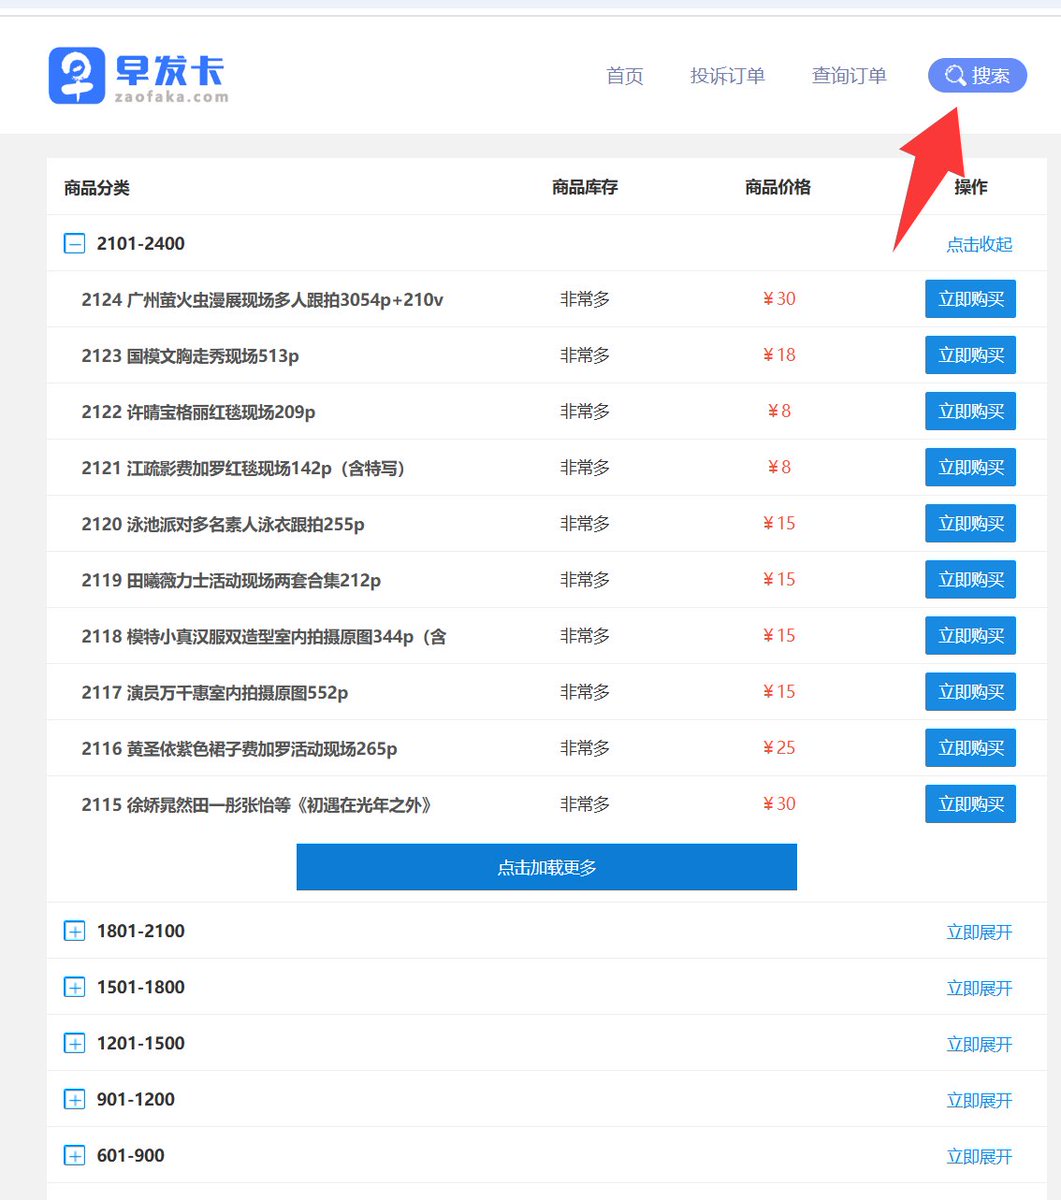Click 立即展开 link for 1501-1800
1061x1200 pixels.
point(979,988)
